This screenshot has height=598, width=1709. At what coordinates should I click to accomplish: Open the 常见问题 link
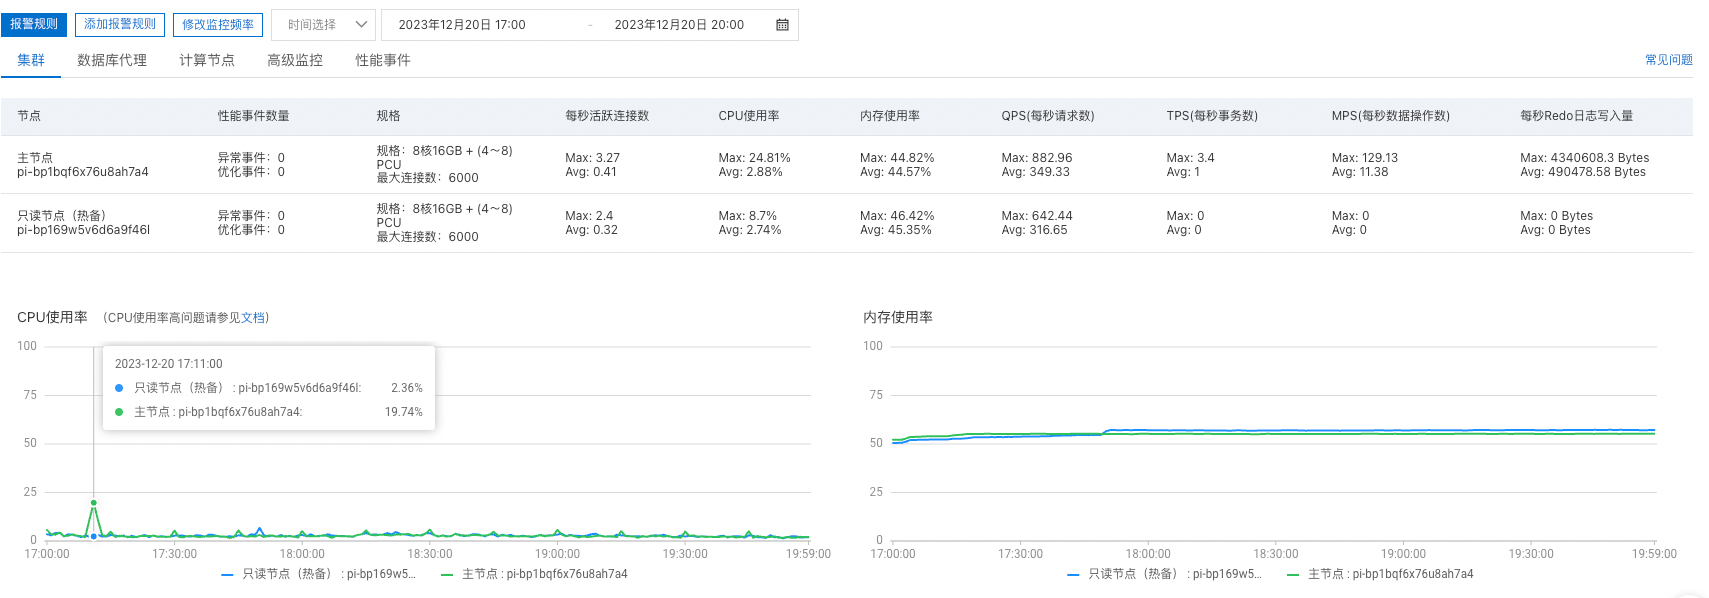[x=1669, y=60]
